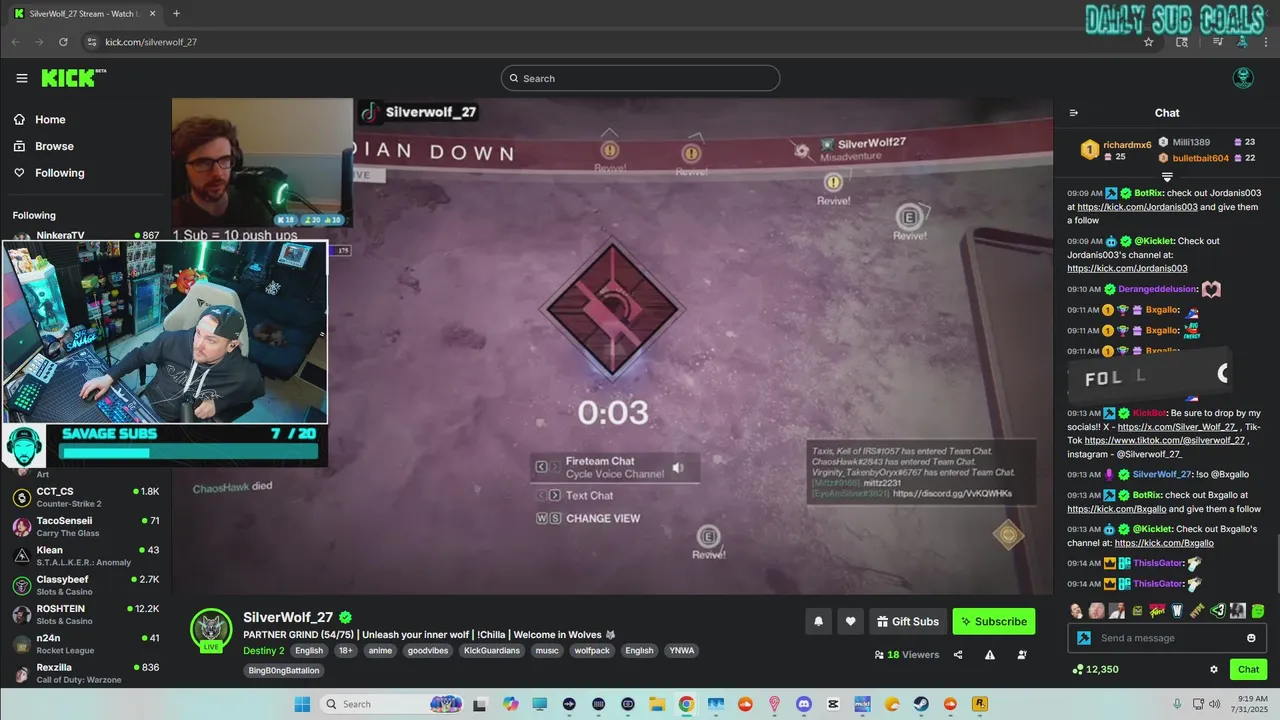Close the SilverWolf_27 Stream tab
The image size is (1280, 720).
coord(153,13)
